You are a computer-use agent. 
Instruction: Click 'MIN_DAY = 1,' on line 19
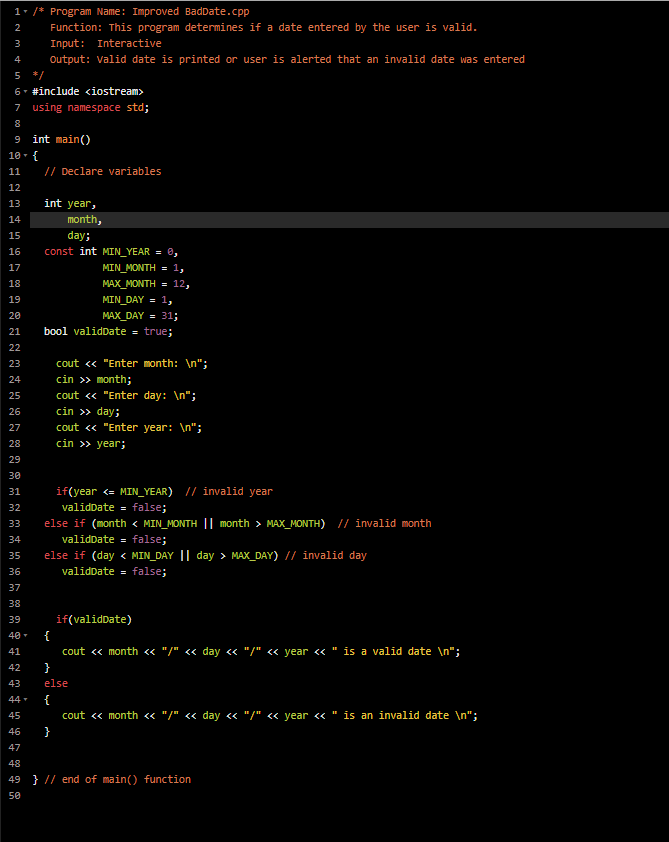coord(137,300)
